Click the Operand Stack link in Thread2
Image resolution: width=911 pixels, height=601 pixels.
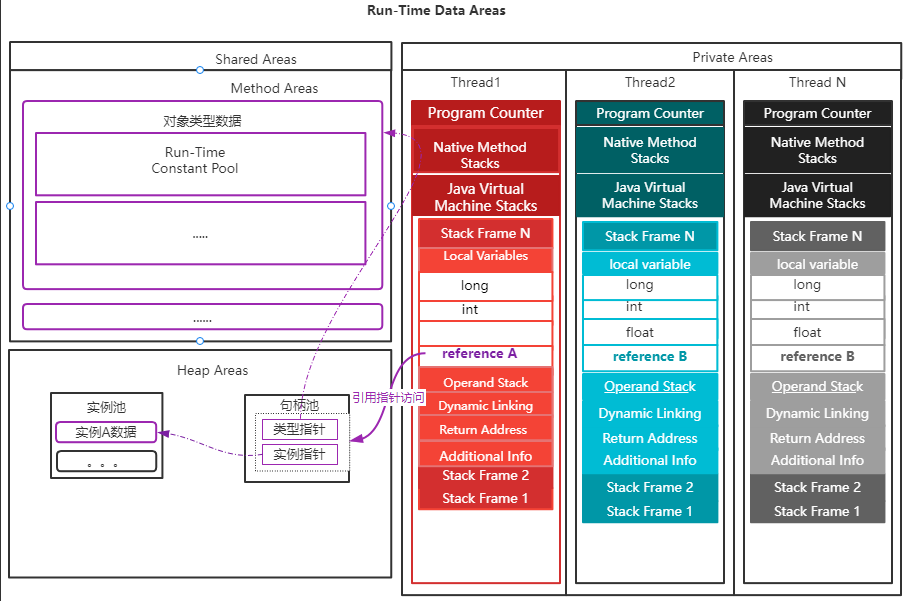pyautogui.click(x=650, y=387)
